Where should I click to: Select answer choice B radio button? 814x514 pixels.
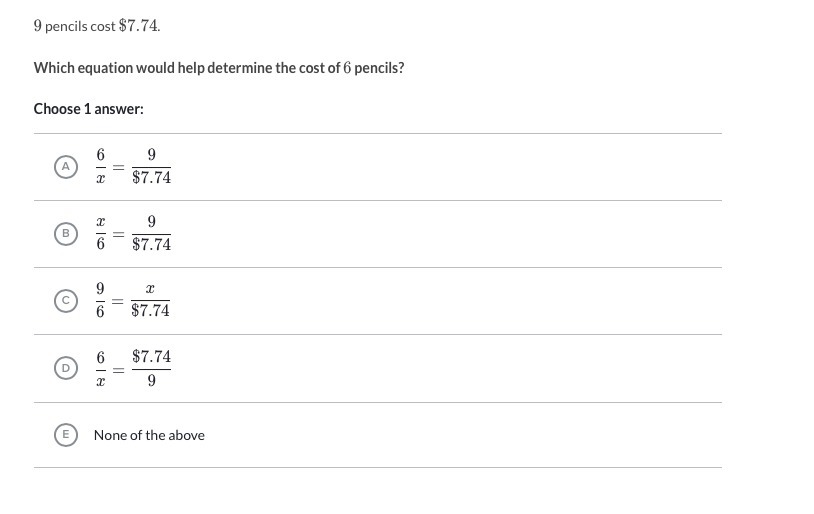click(x=66, y=234)
